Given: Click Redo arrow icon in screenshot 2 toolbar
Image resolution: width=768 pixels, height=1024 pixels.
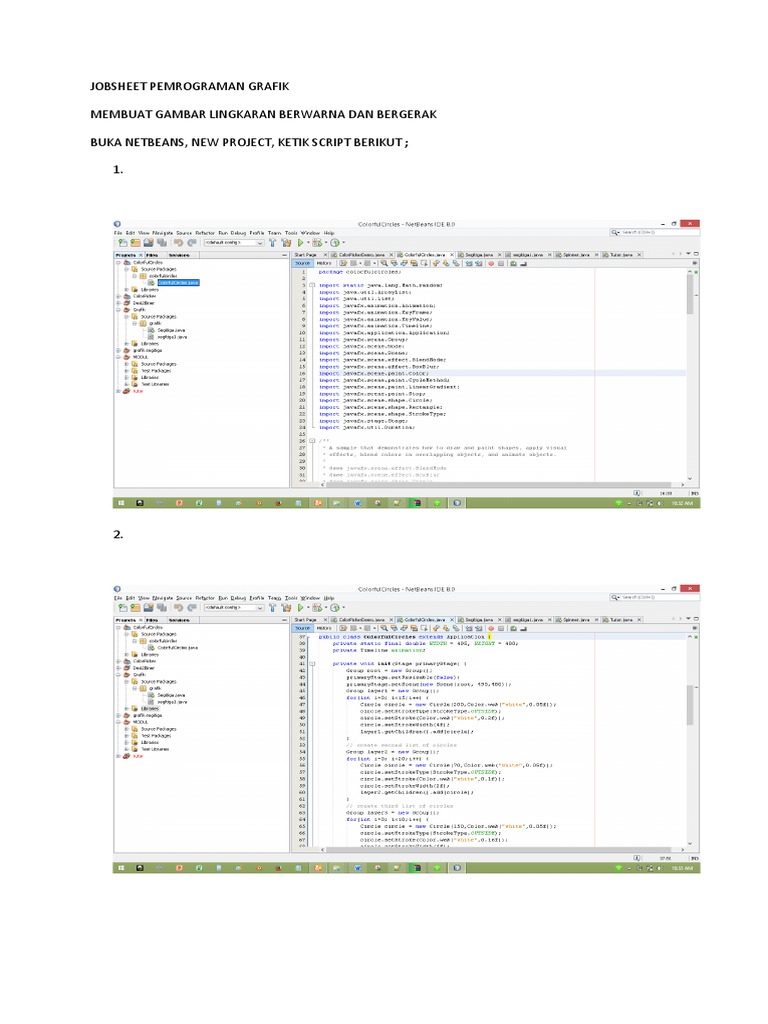Looking at the screenshot, I should 190,607.
